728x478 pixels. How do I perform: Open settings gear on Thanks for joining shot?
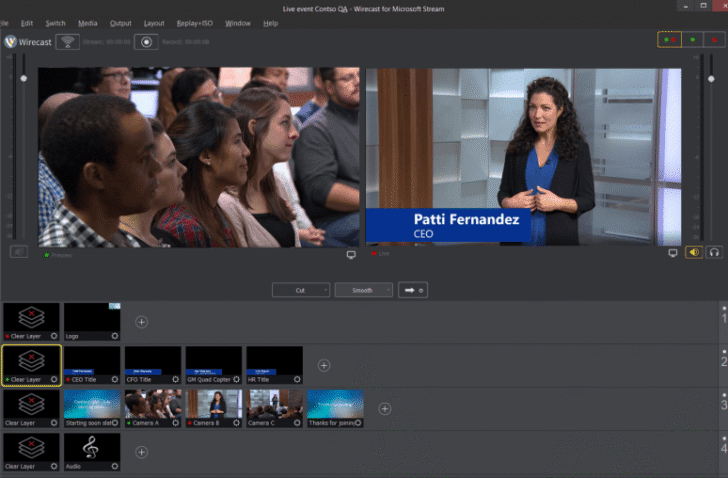click(358, 423)
